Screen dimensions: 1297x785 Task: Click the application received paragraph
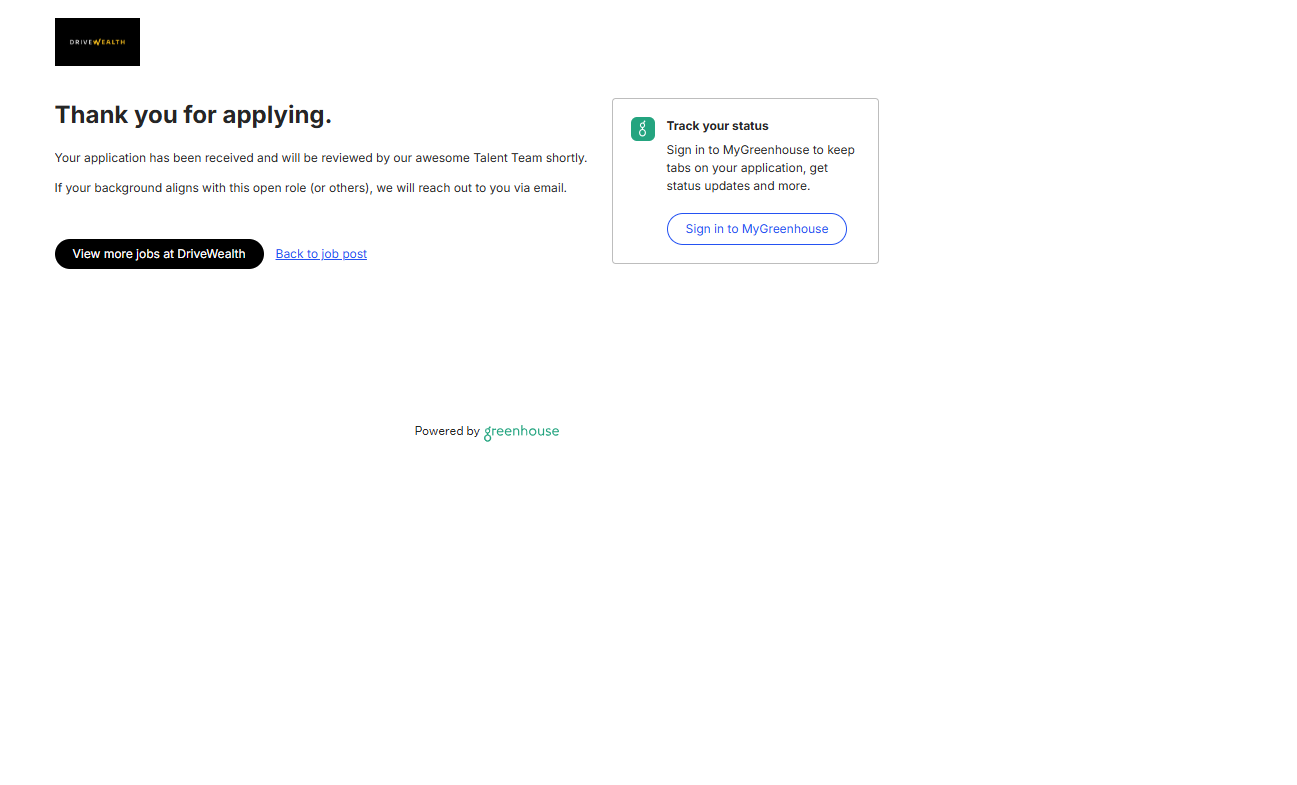click(320, 158)
